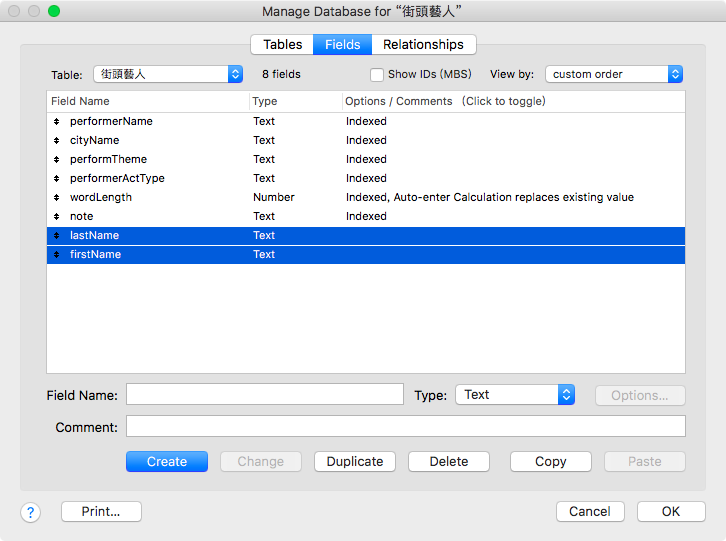Click the Indexed option for cityName
The image size is (726, 541).
pyautogui.click(x=366, y=140)
